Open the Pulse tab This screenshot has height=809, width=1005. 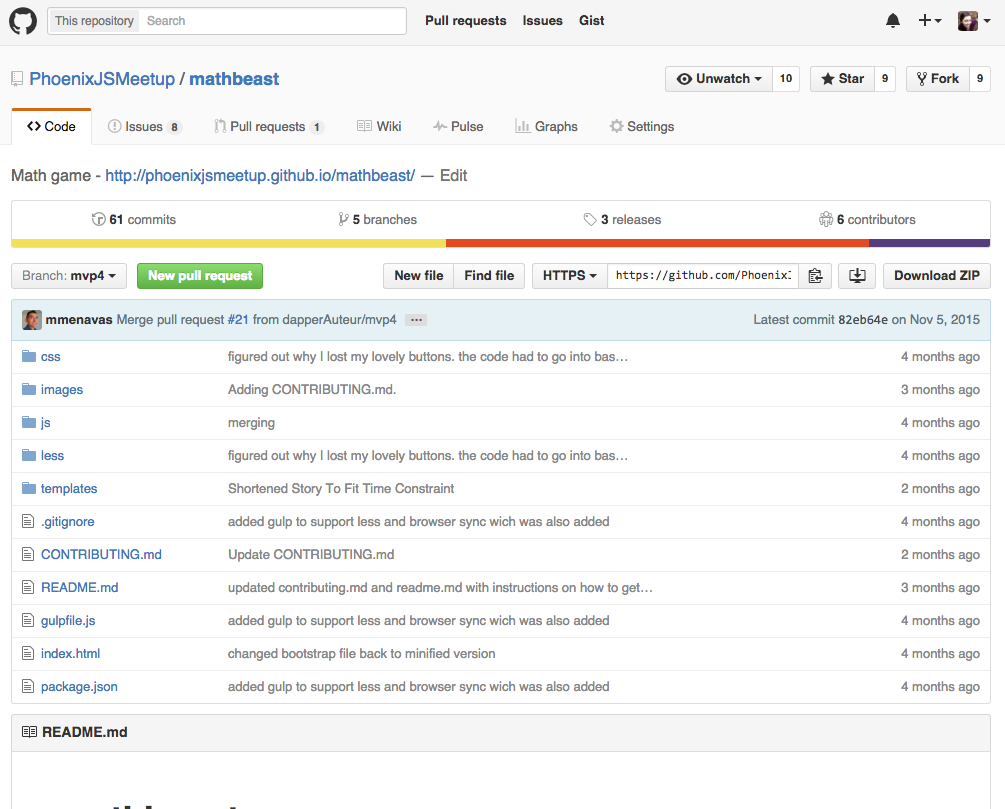click(458, 126)
